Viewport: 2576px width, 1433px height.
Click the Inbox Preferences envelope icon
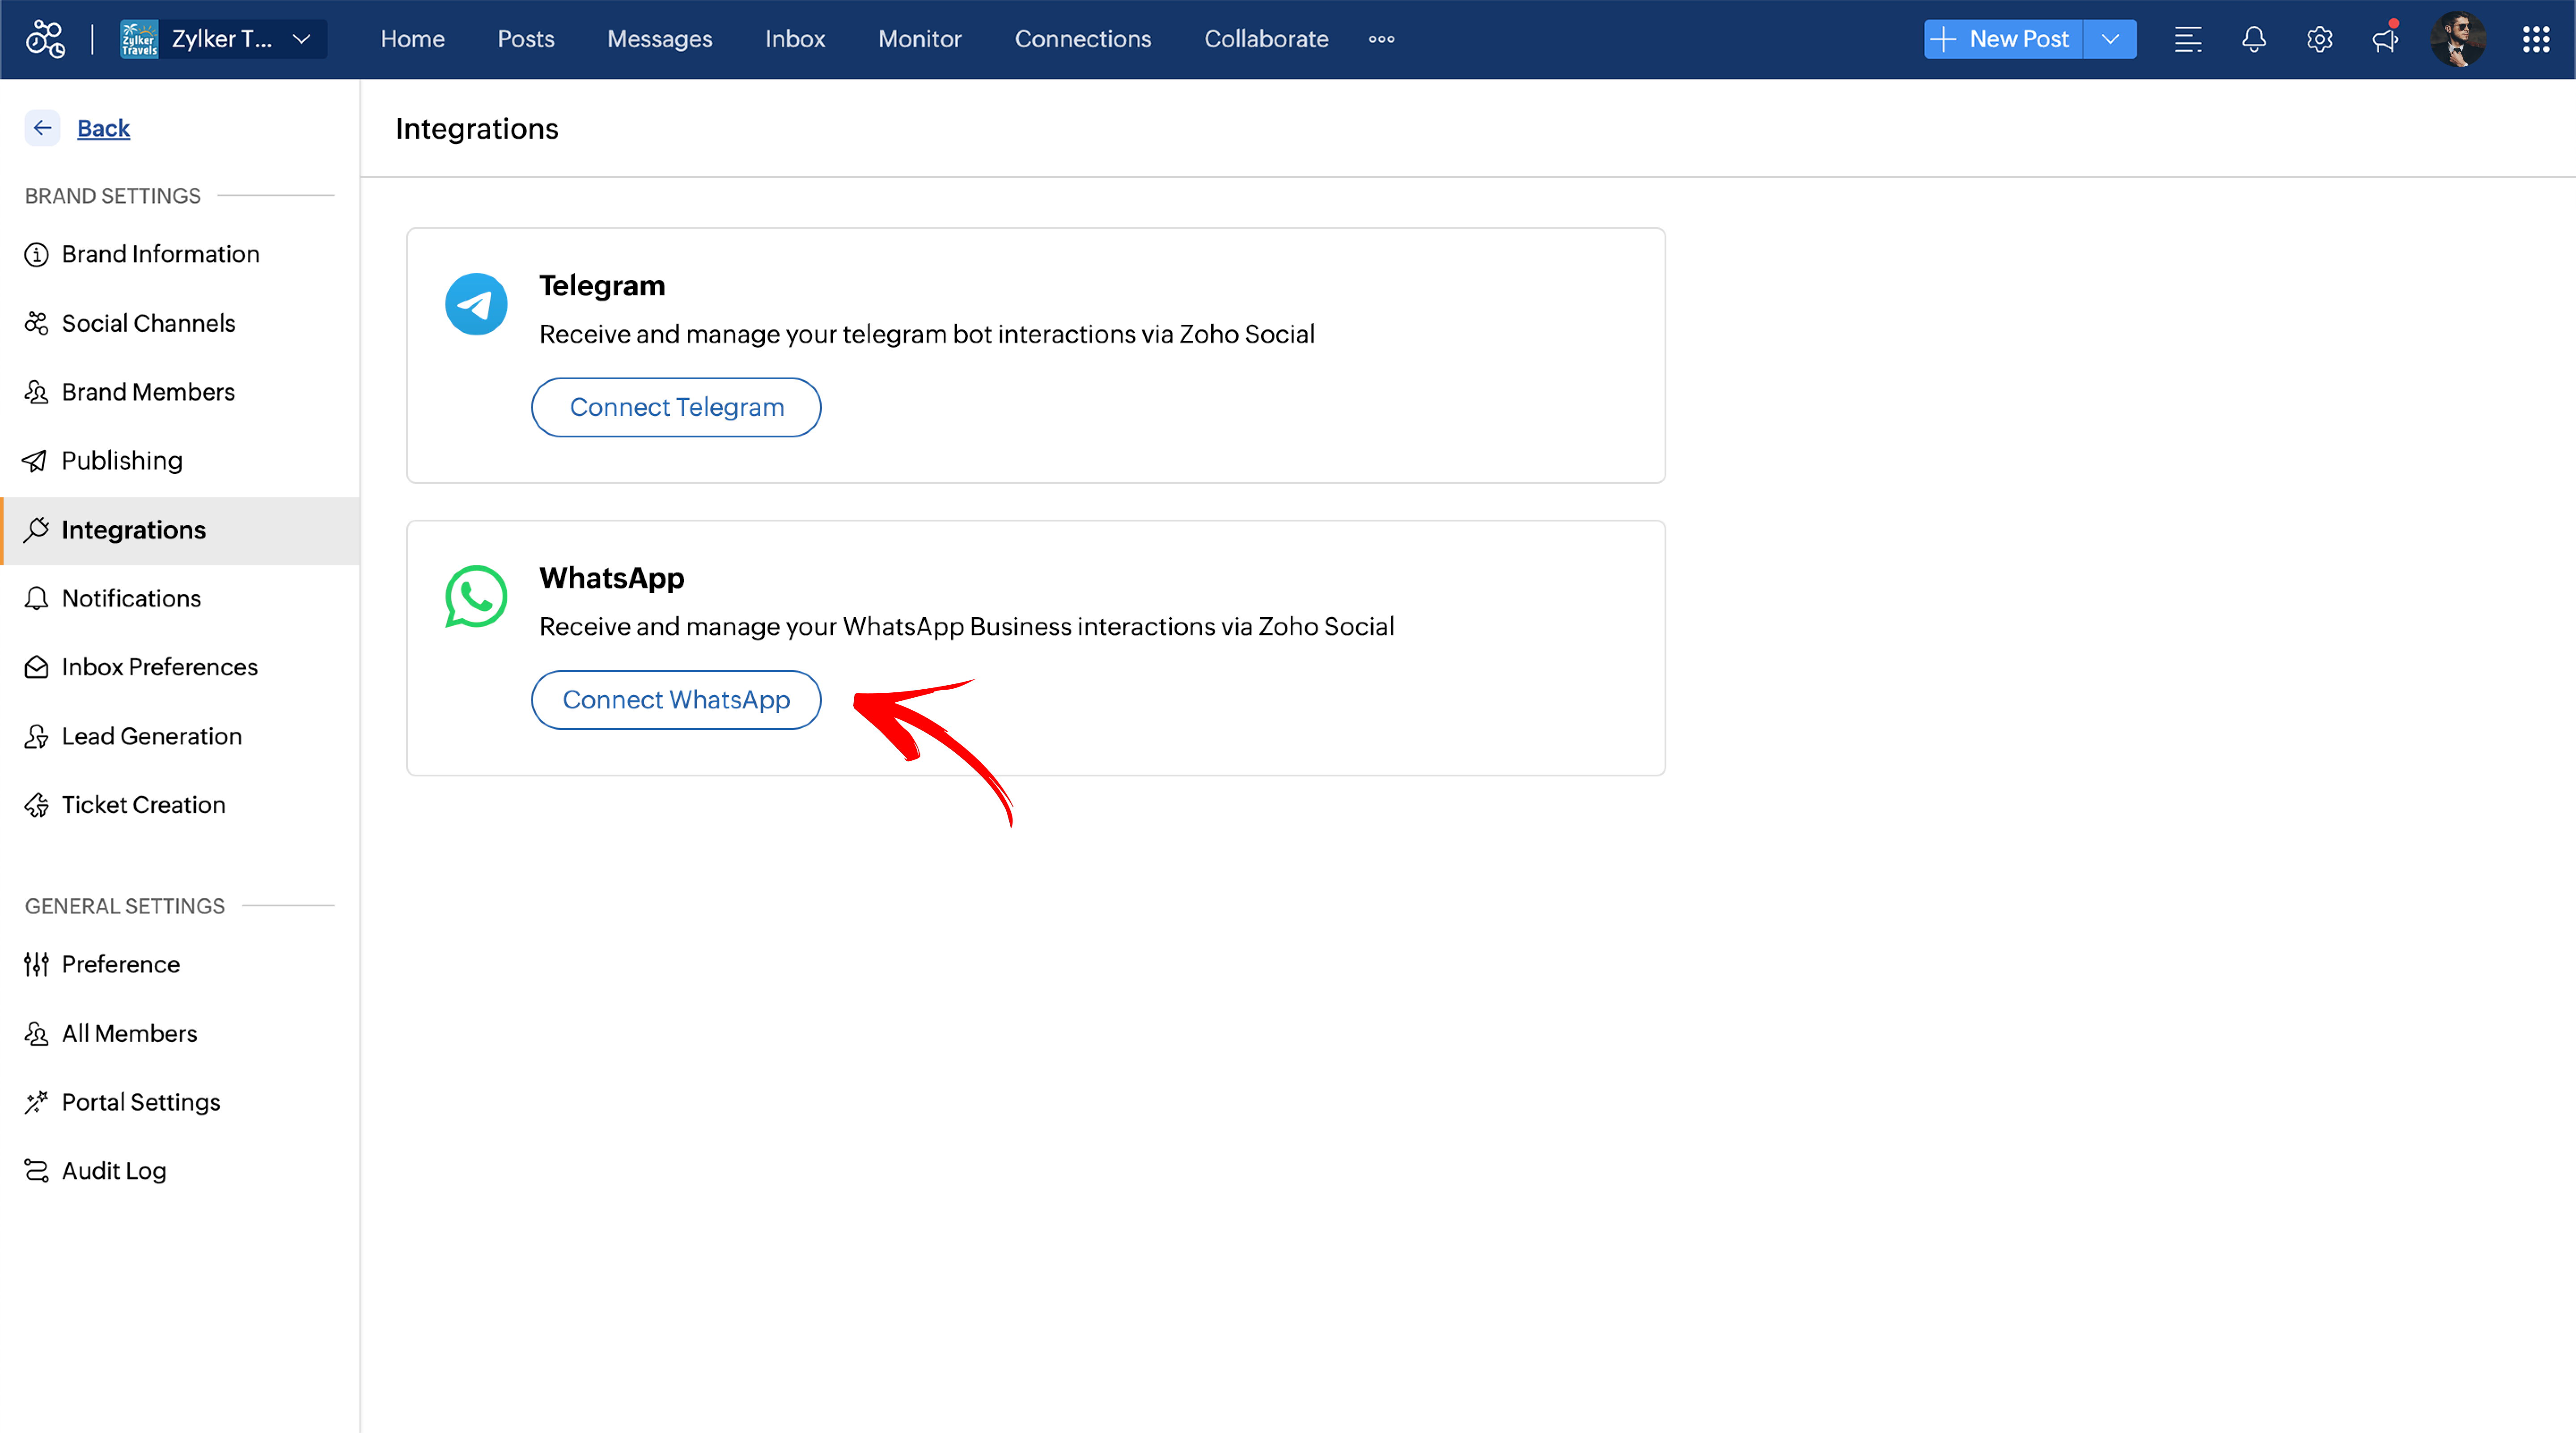(36, 667)
